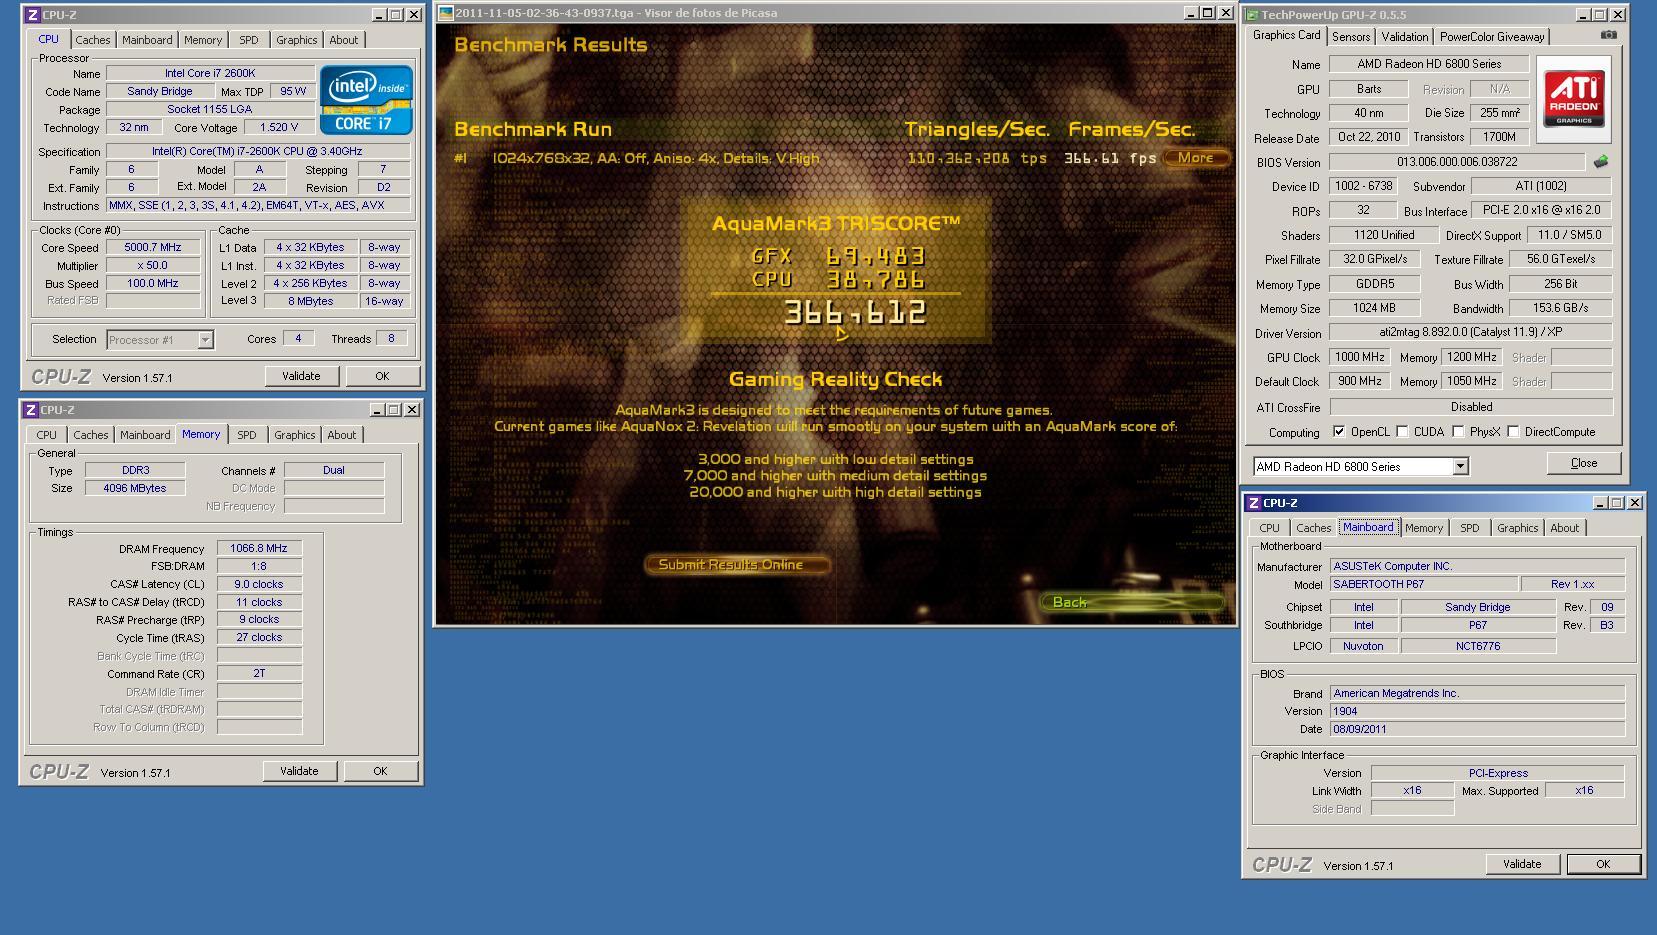Viewport: 1657px width, 935px height.
Task: Click the Memory Size 4096 MBytes value
Action: (135, 488)
